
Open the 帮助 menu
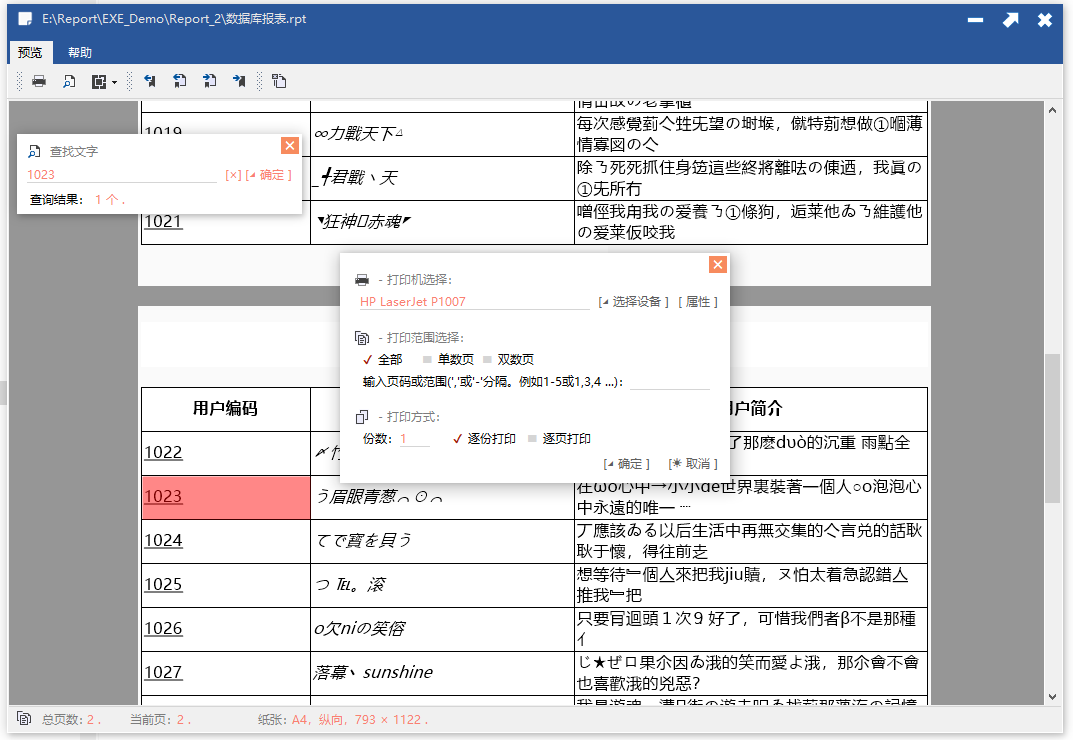pos(80,52)
